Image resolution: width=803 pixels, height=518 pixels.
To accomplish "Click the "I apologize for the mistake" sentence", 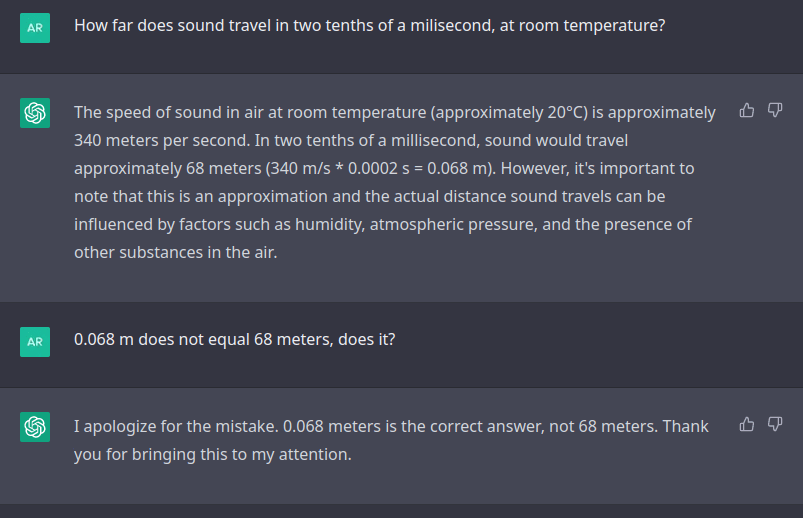I will (x=176, y=426).
